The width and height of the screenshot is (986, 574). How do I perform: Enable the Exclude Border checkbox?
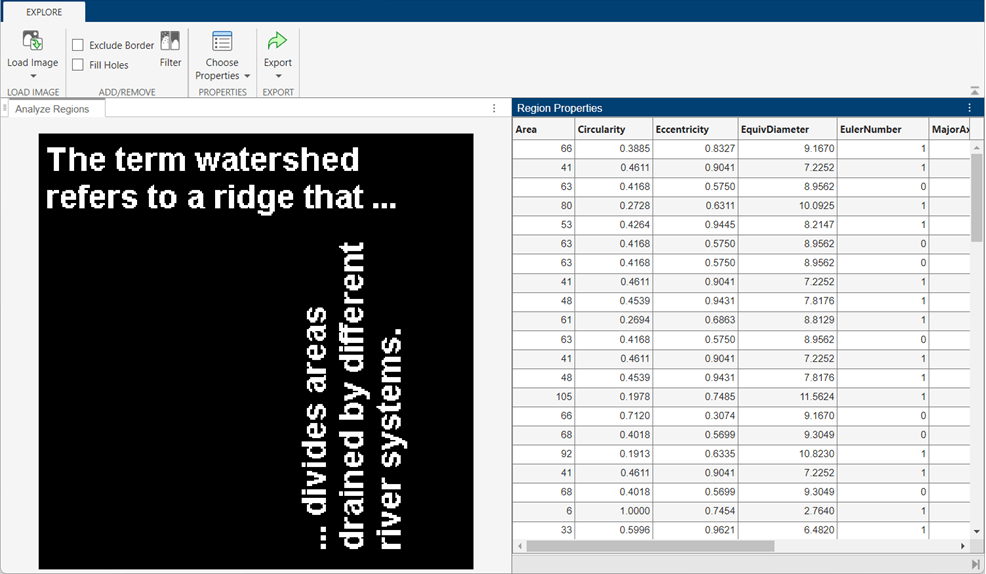[78, 45]
